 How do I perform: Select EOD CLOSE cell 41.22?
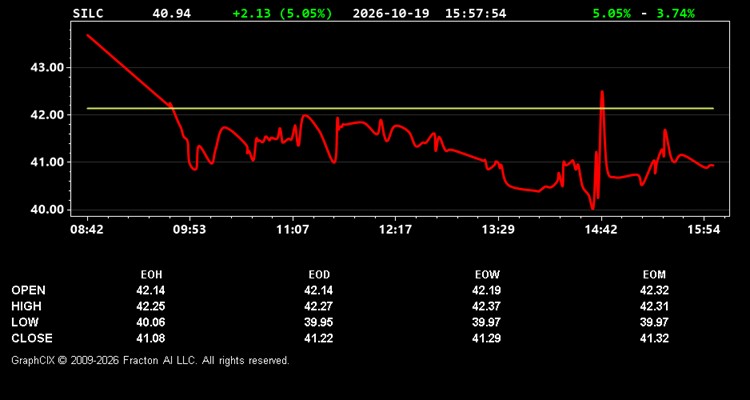coord(319,338)
